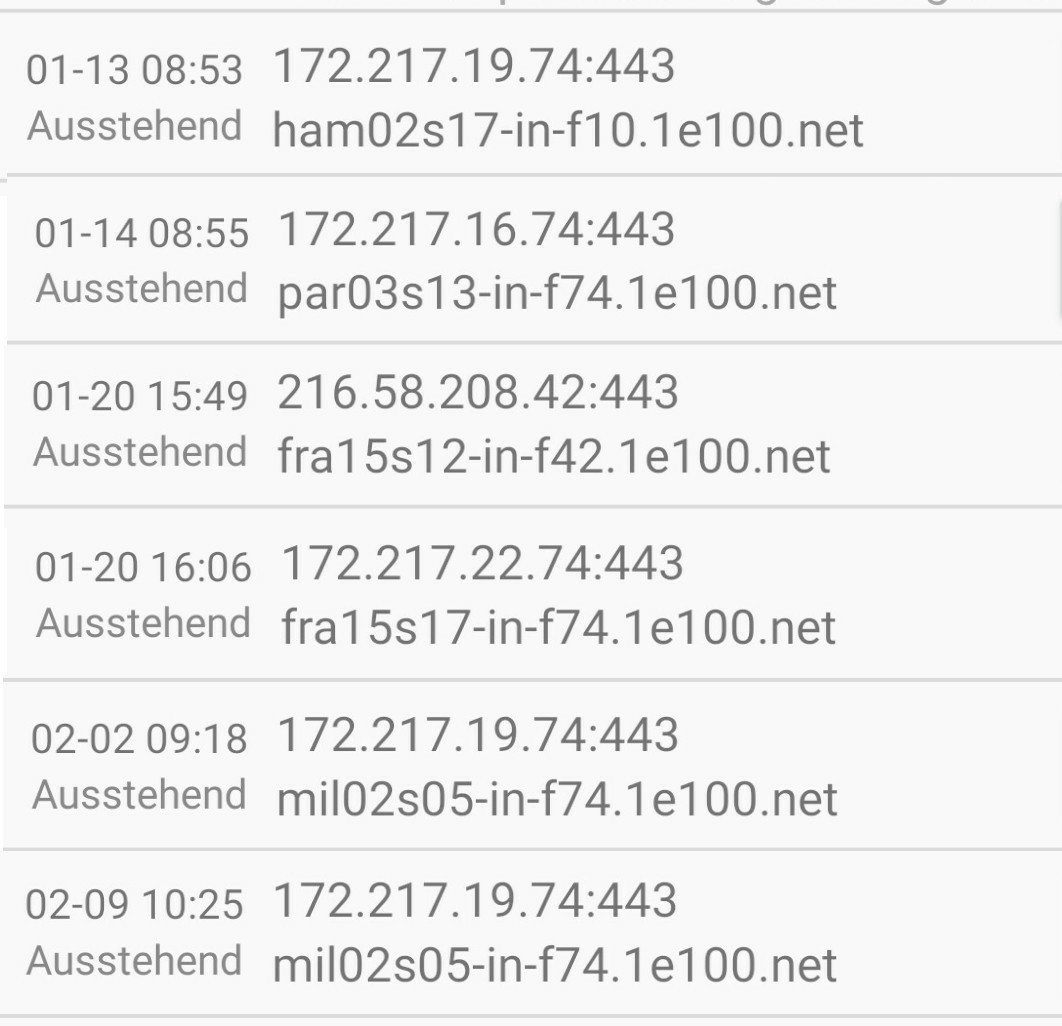1062x1026 pixels.
Task: Open host ham02s17-in-f10.1e100.net
Action: (x=568, y=129)
